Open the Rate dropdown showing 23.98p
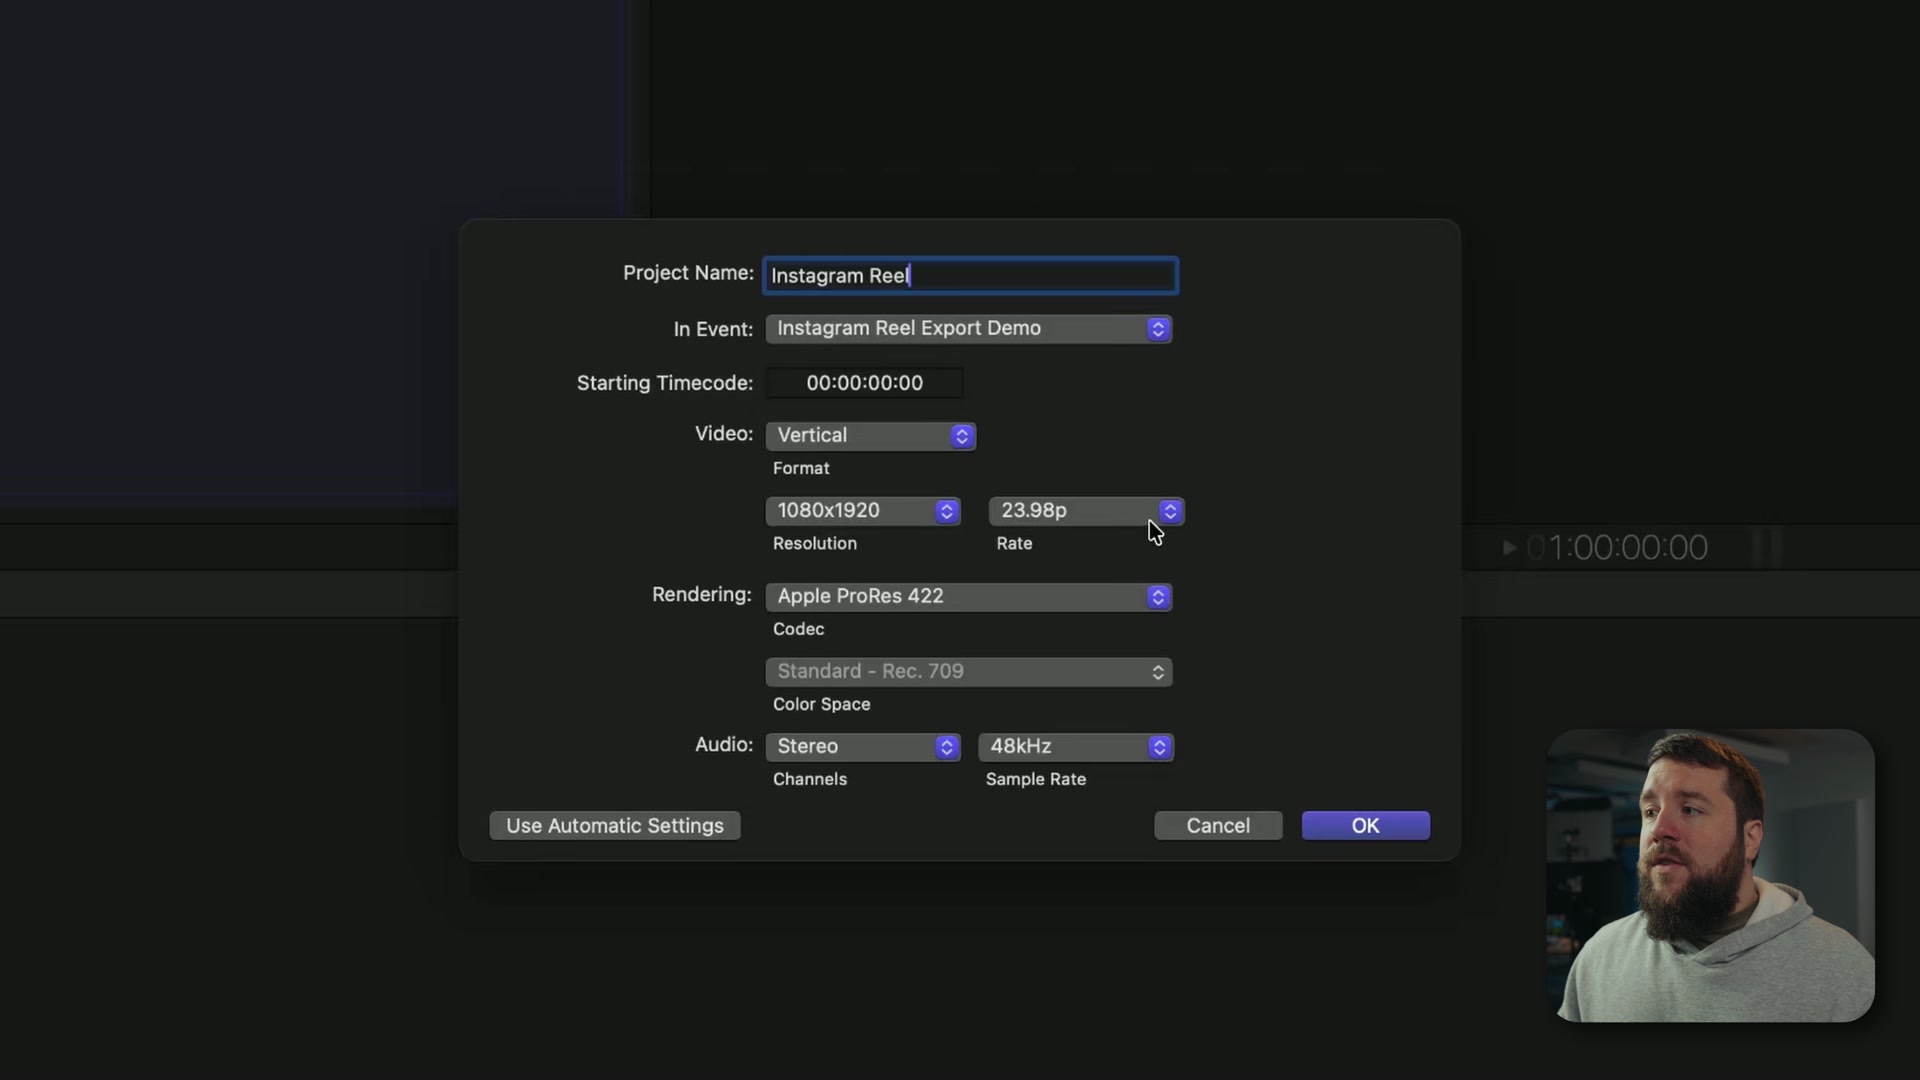 (x=1086, y=511)
